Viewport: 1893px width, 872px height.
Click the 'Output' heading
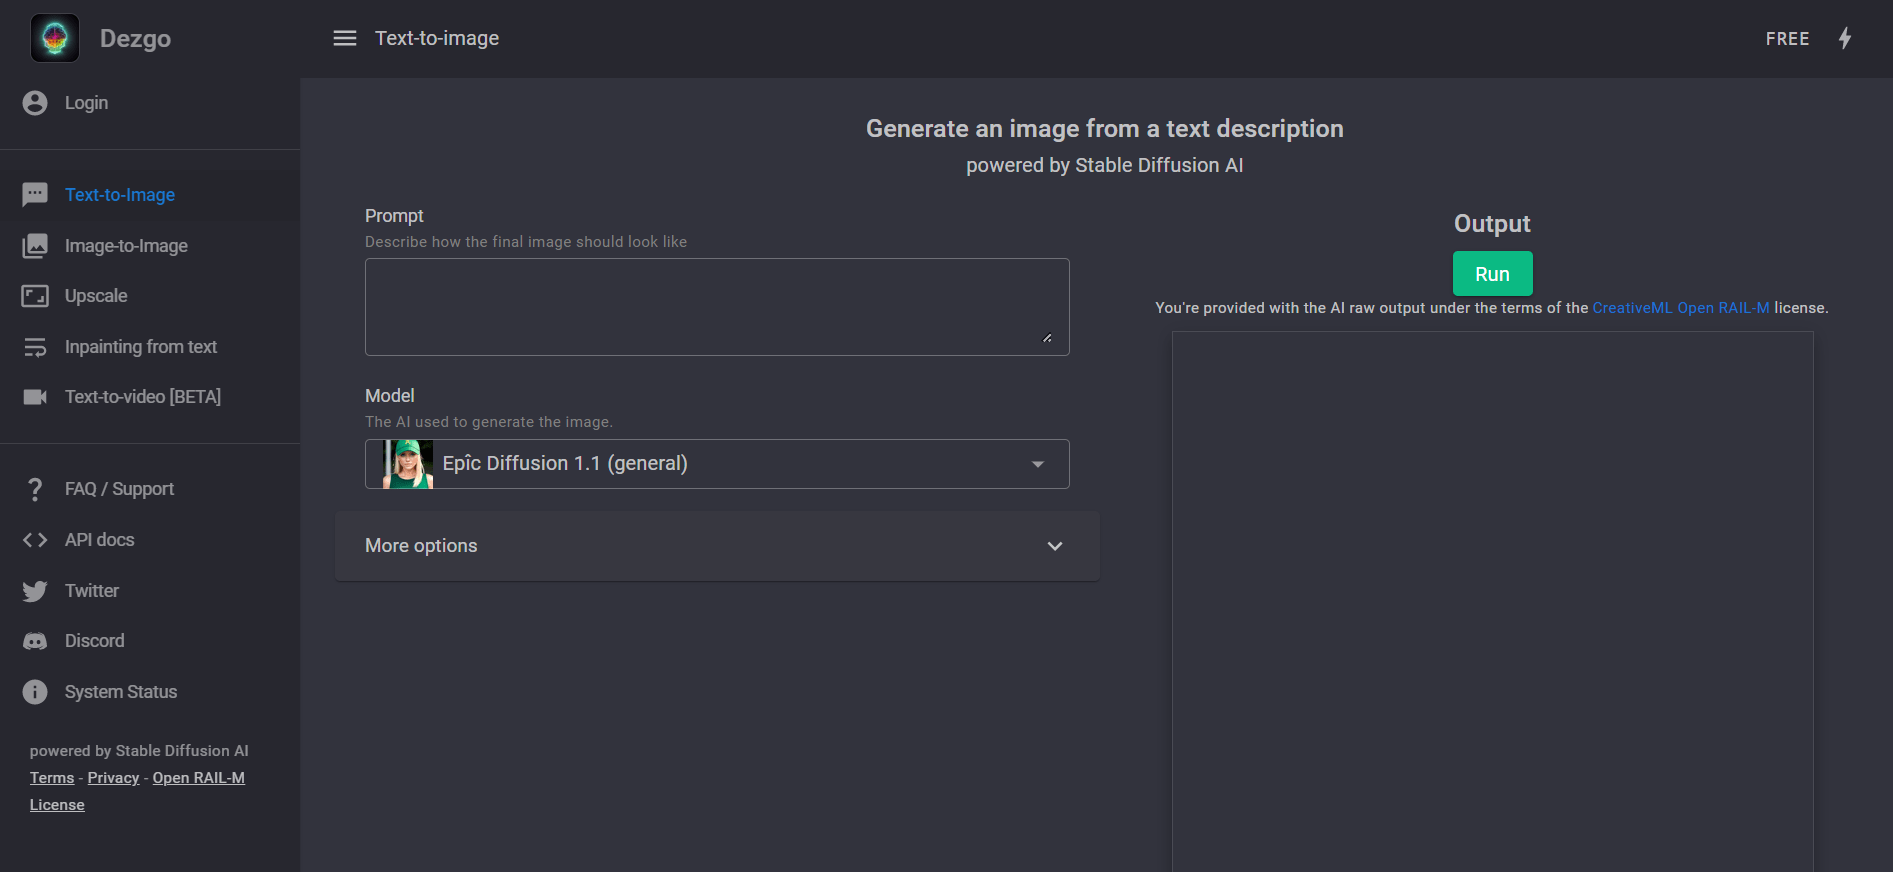1492,223
